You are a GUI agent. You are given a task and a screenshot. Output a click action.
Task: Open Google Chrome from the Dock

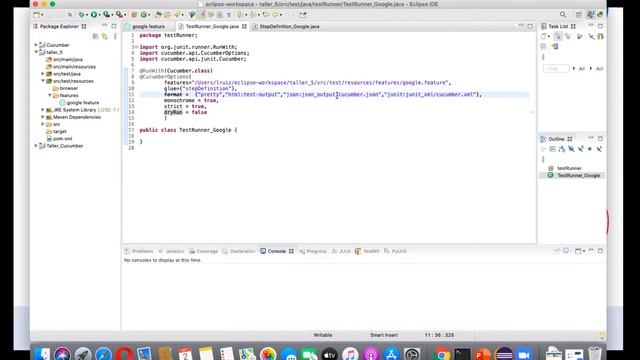coord(441,354)
